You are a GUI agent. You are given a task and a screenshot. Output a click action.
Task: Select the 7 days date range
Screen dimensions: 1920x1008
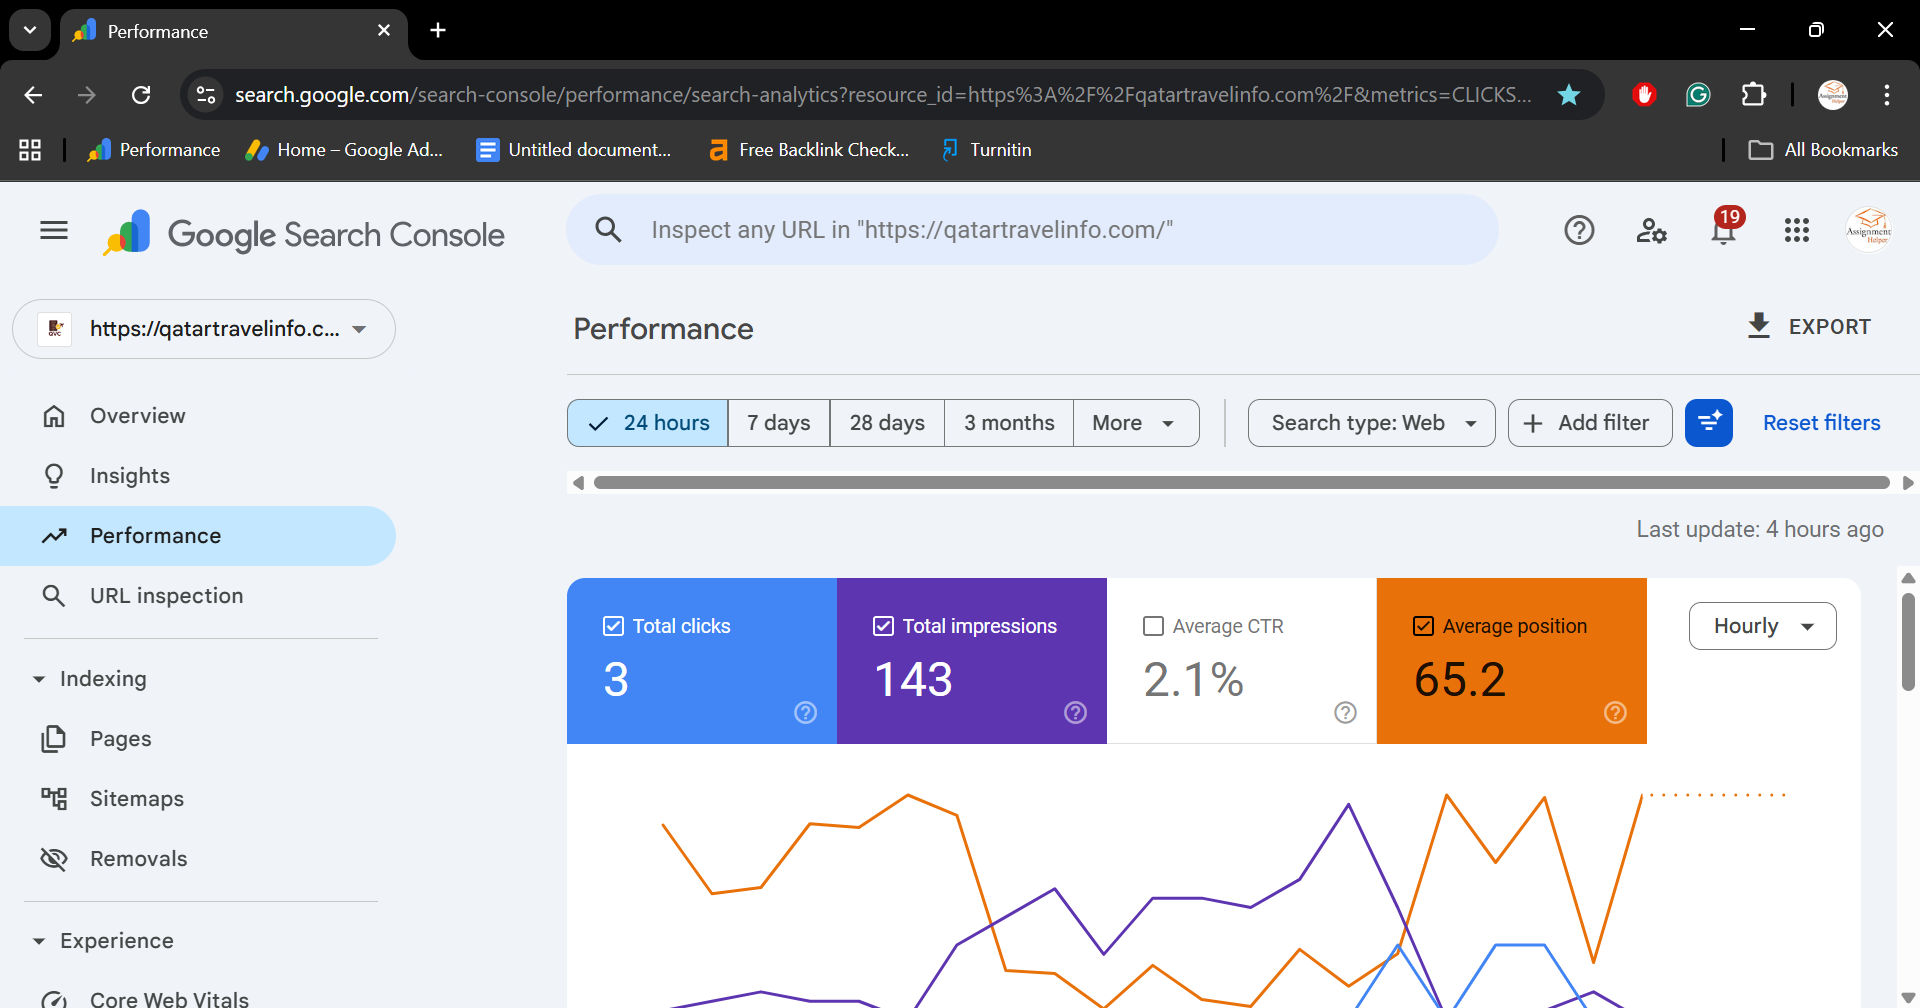click(779, 423)
